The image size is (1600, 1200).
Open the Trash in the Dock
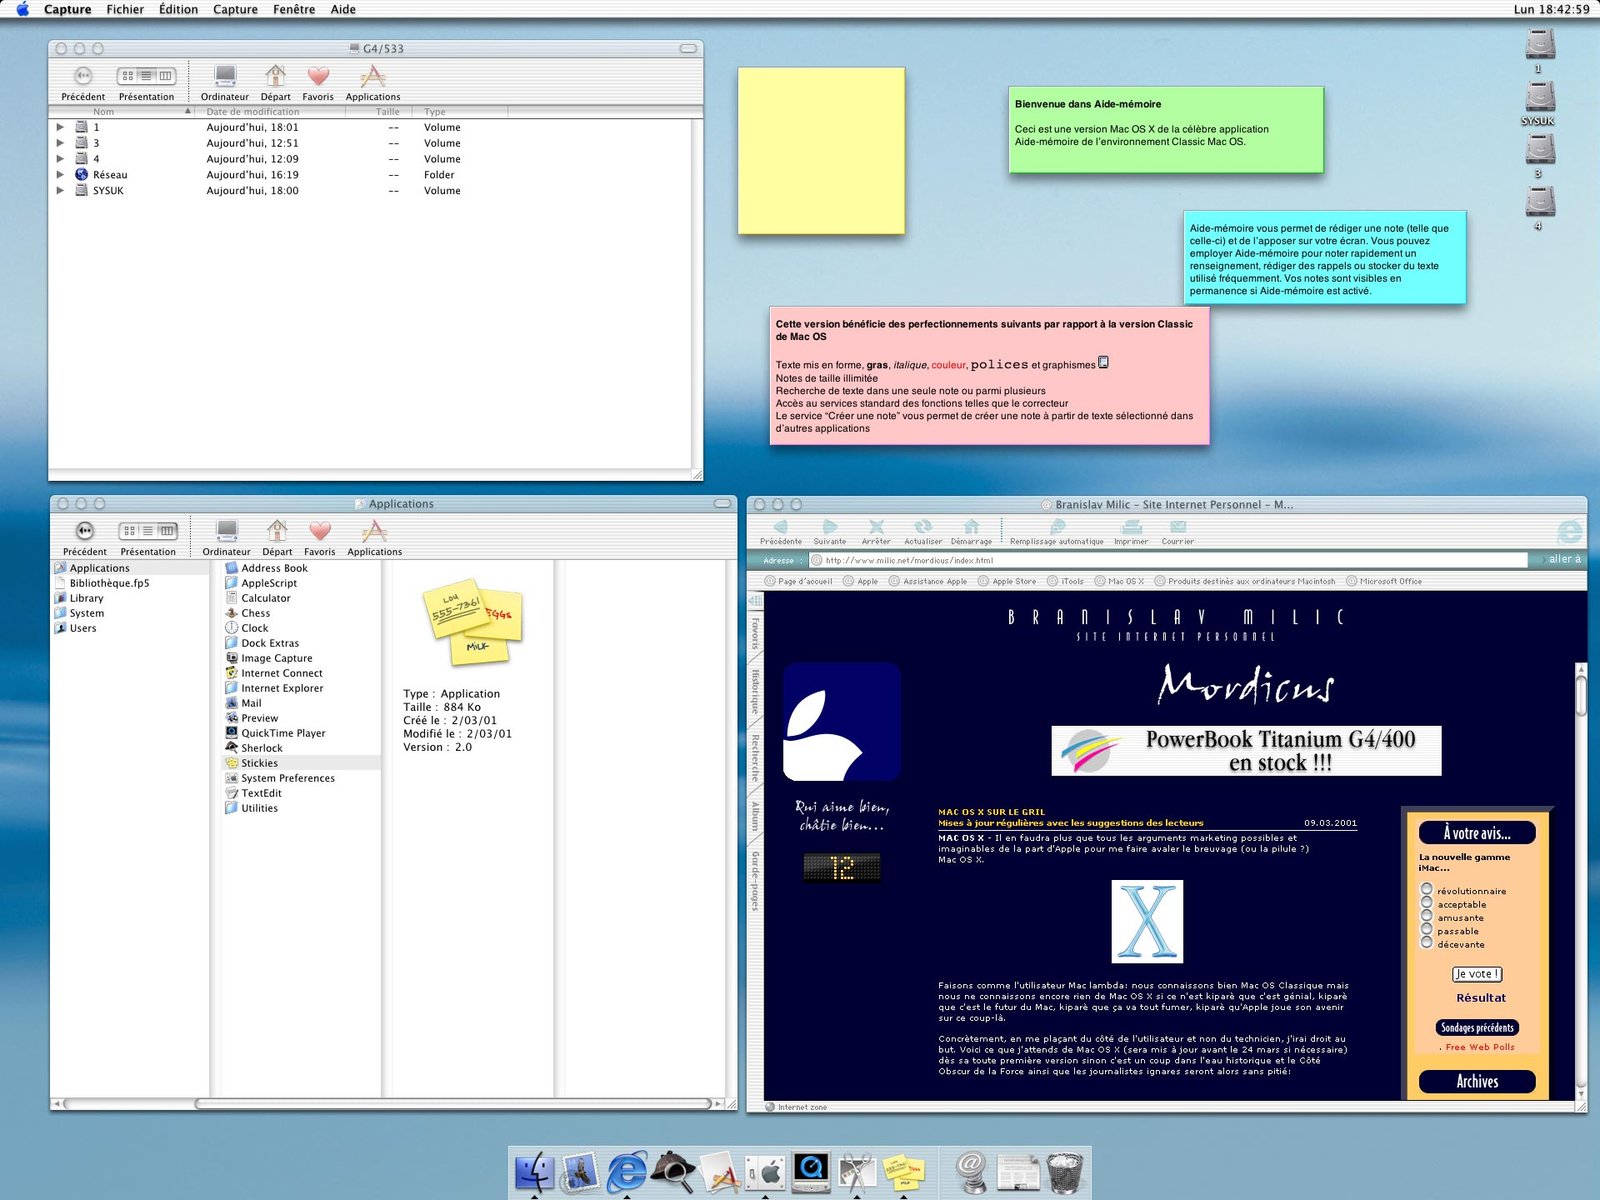1065,1171
